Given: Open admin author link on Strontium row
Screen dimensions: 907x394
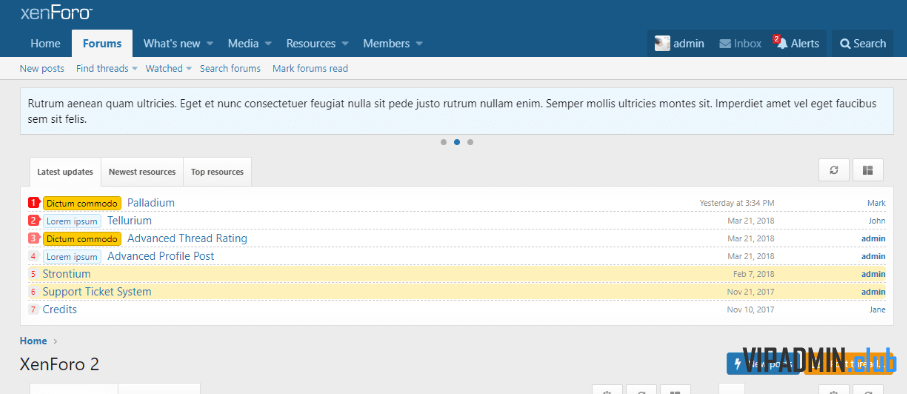Looking at the screenshot, I should tap(873, 274).
